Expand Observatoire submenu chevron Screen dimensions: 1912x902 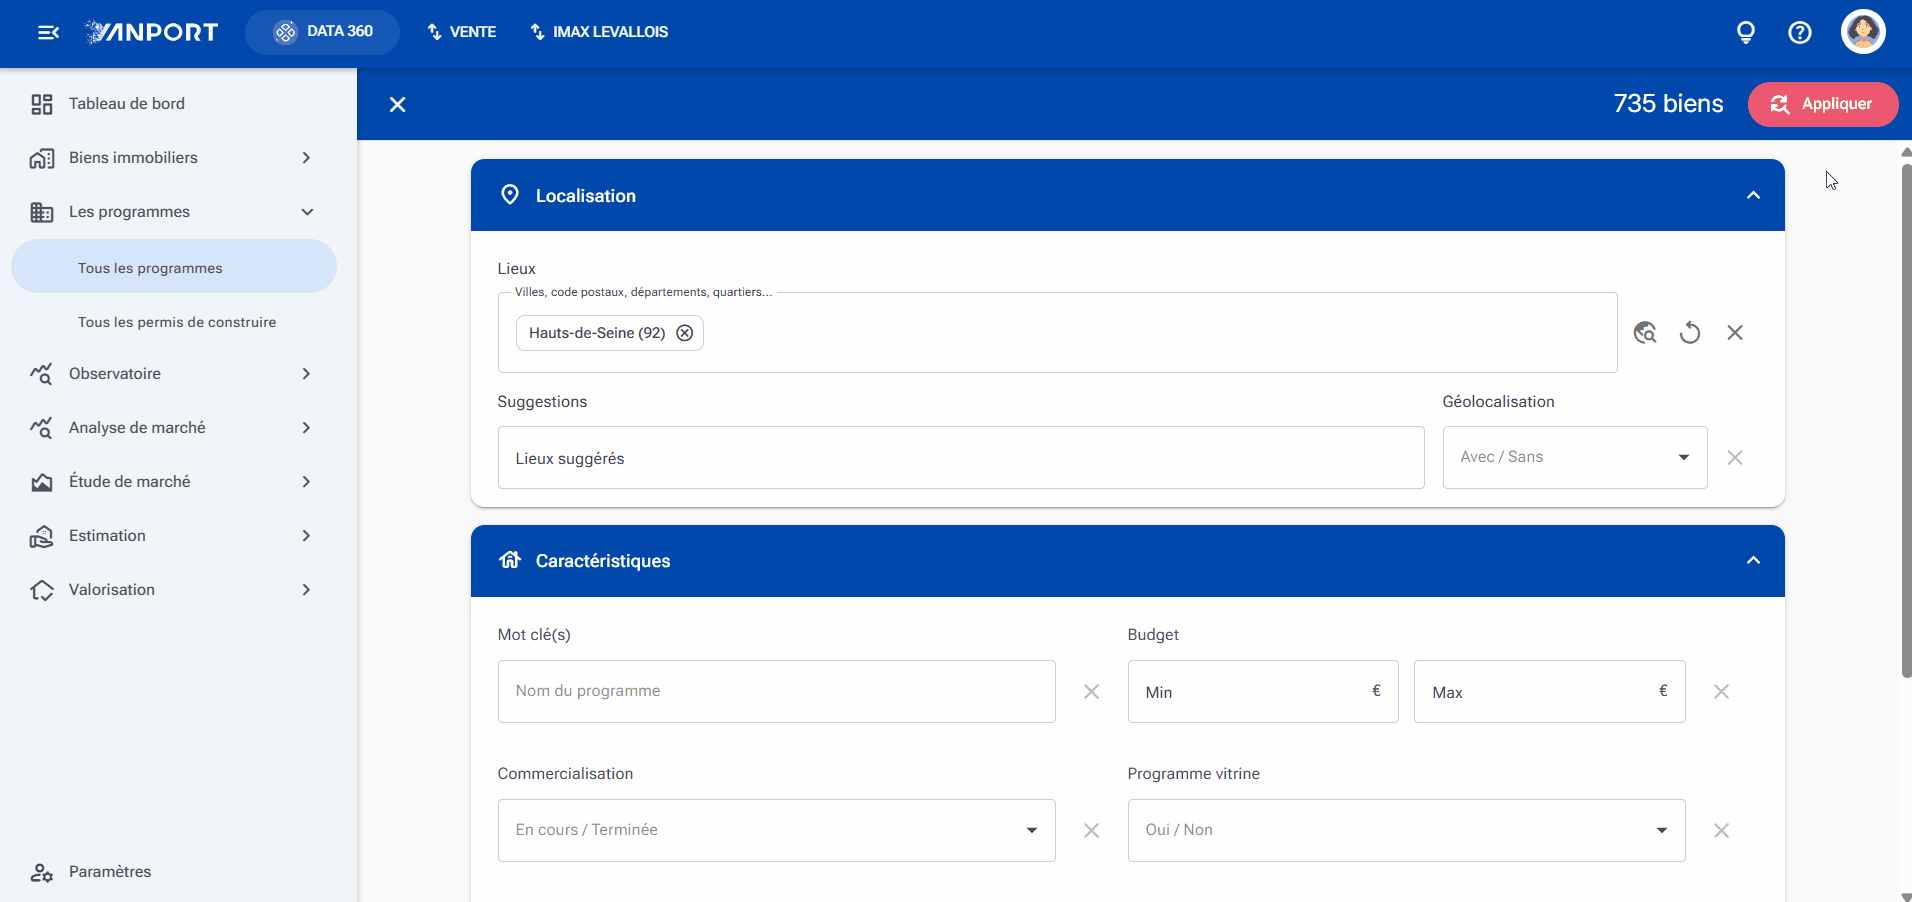(x=307, y=374)
